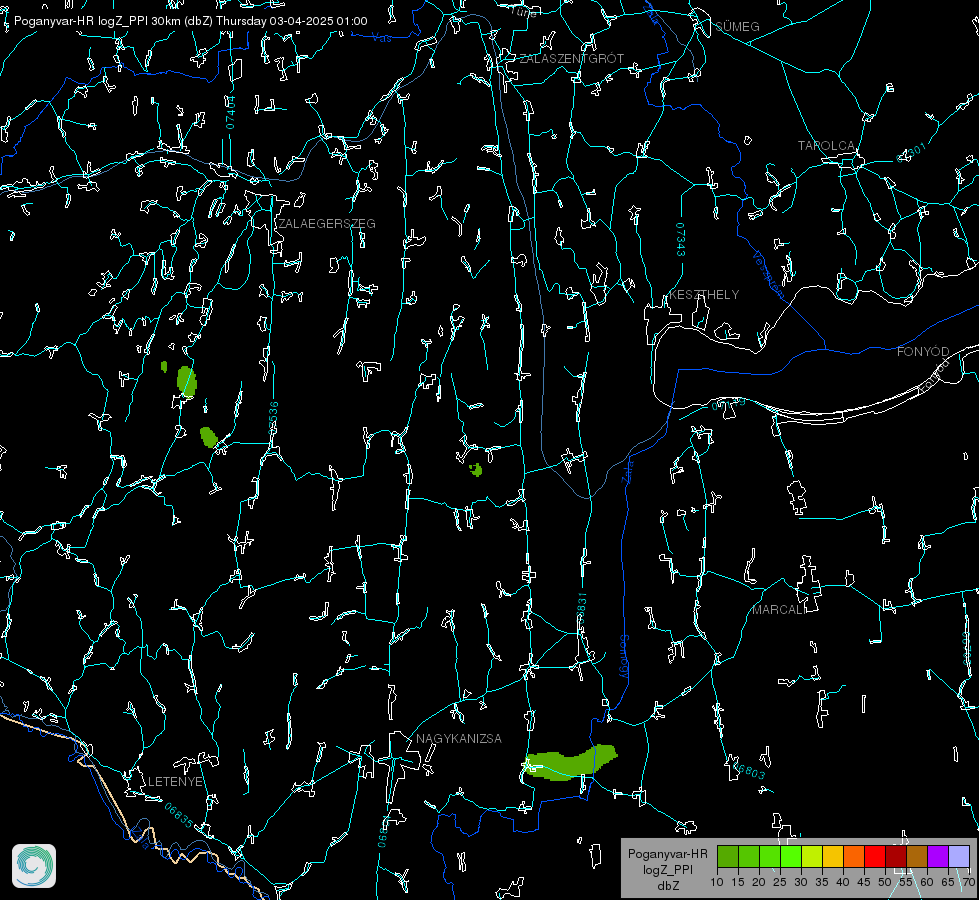Click the Poganyvar-HR logZ_PPI title text
This screenshot has height=900, width=979.
tap(190, 21)
